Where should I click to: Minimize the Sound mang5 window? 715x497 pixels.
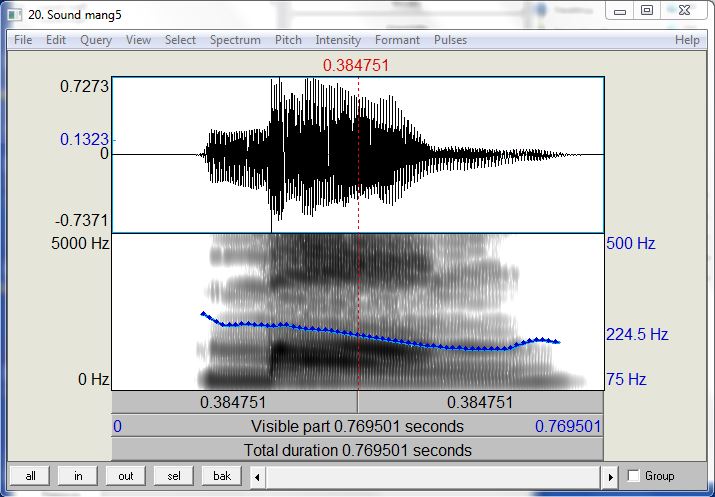click(x=620, y=11)
